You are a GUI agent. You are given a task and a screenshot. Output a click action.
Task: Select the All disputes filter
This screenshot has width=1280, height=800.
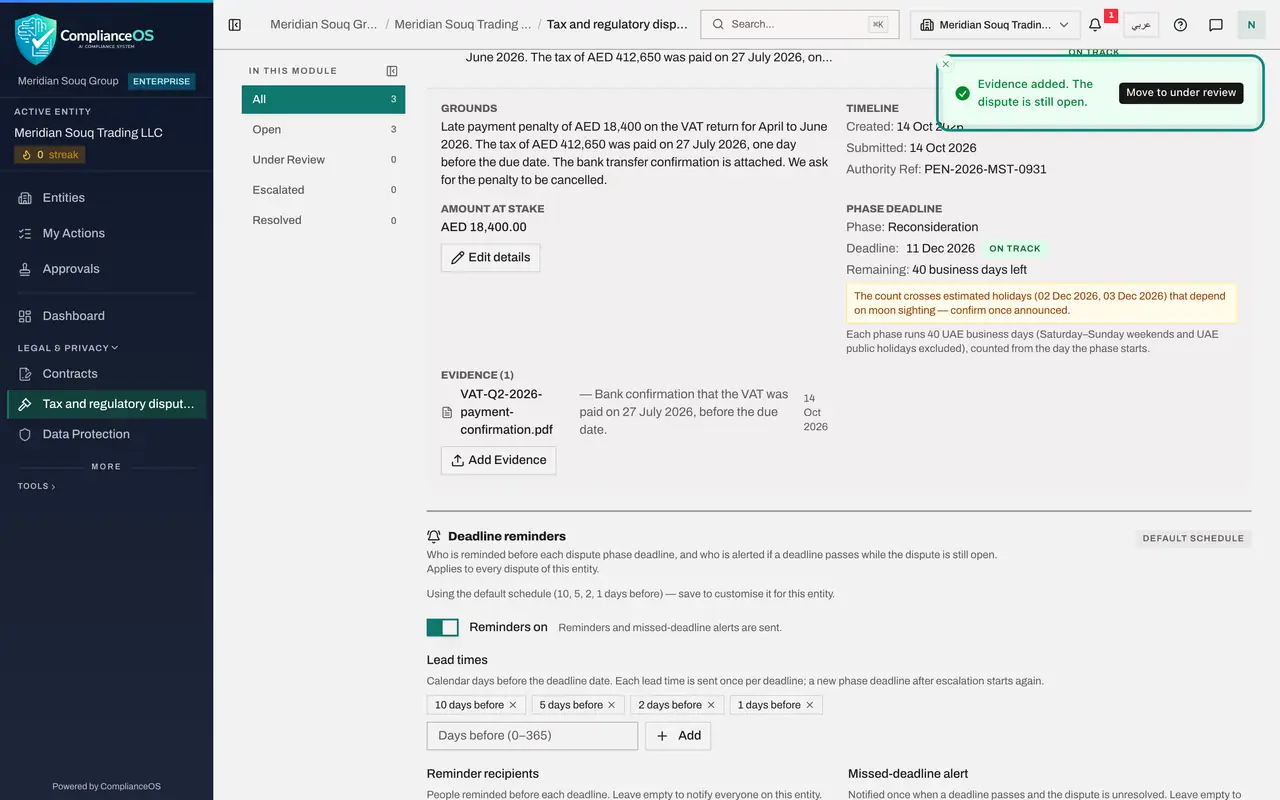[x=323, y=99]
